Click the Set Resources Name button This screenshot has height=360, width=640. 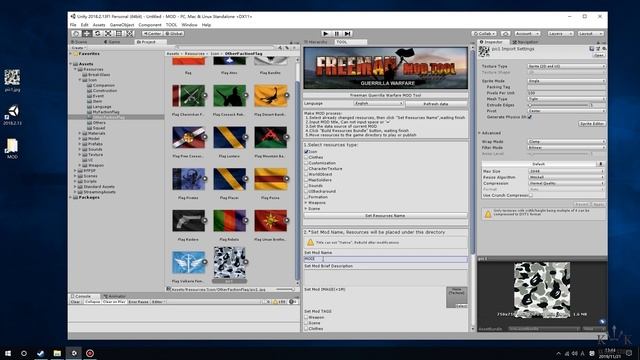click(385, 216)
